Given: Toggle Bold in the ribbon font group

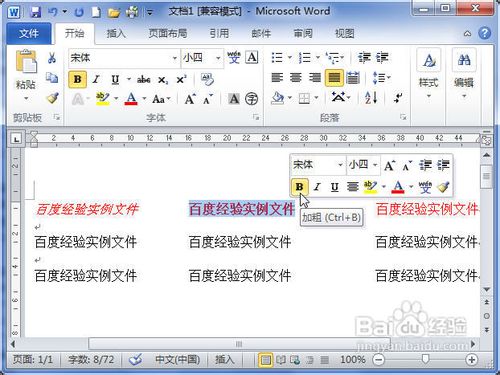Looking at the screenshot, I should click(x=77, y=79).
